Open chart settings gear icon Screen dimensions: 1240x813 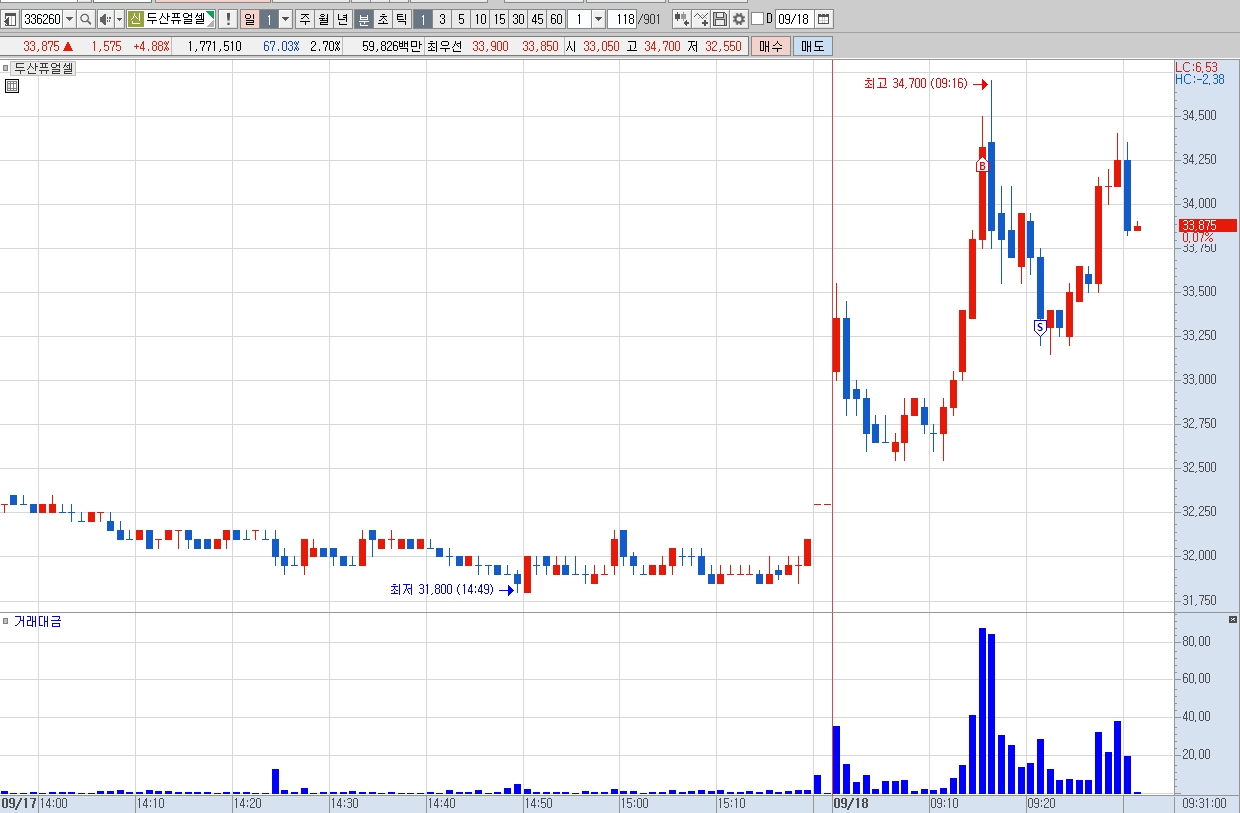pyautogui.click(x=739, y=19)
